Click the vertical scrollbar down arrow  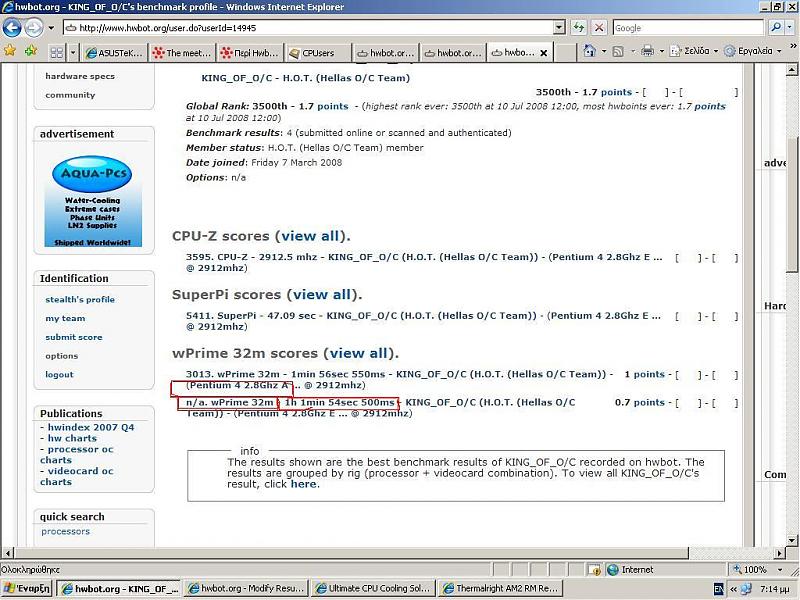click(792, 540)
